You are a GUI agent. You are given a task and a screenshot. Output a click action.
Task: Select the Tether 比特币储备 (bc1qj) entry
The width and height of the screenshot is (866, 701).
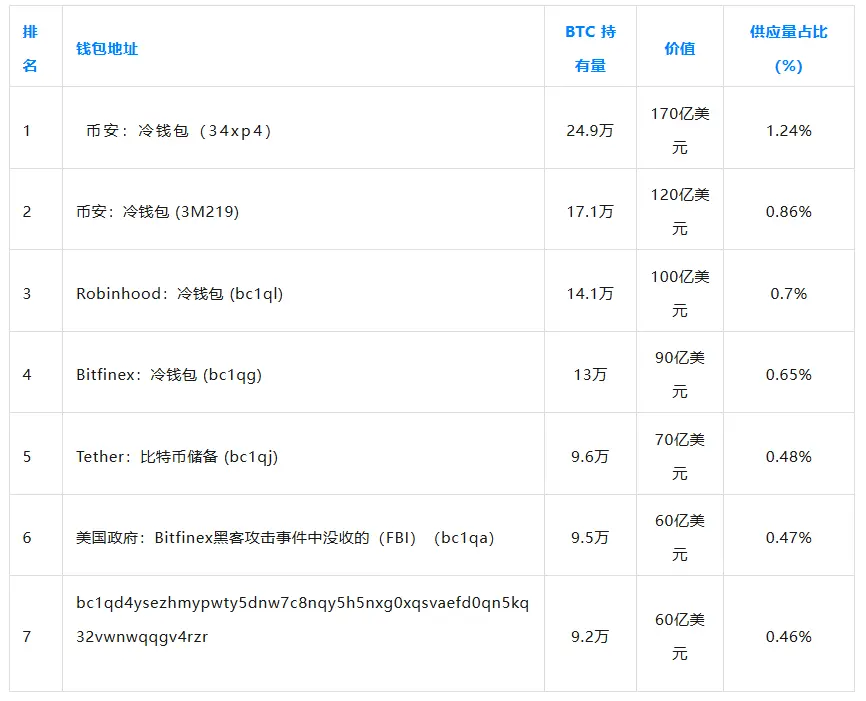tap(177, 457)
